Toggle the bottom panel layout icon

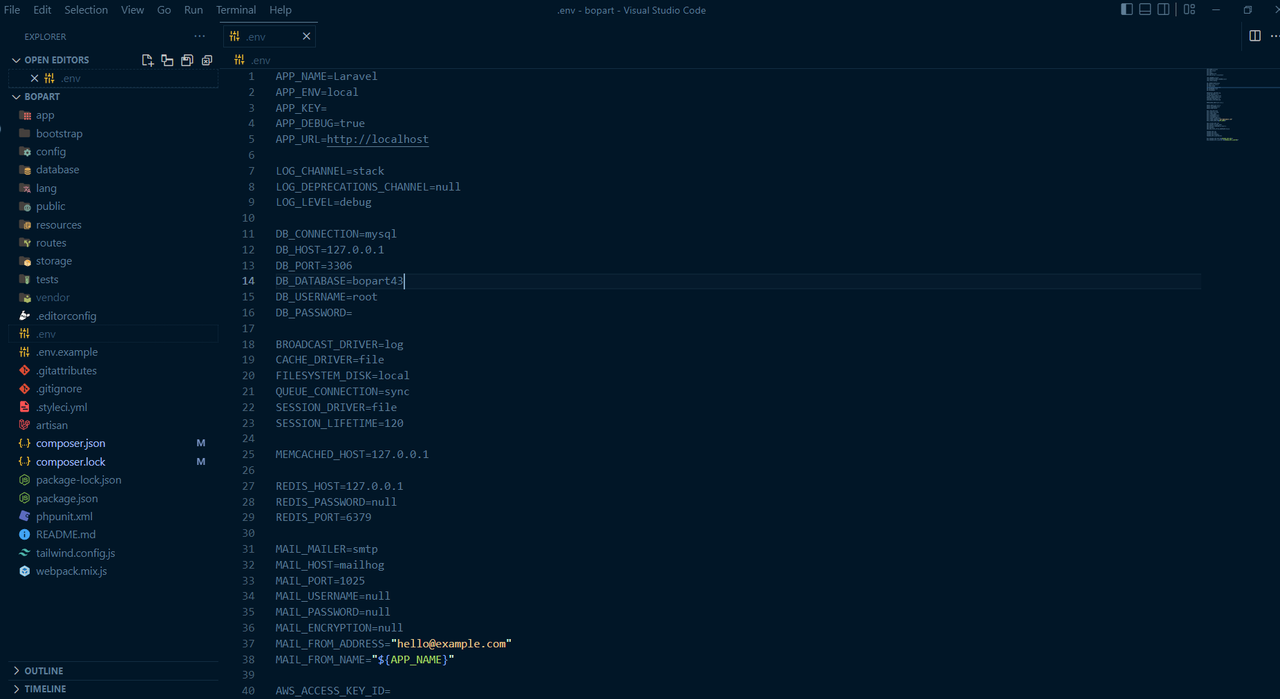click(1145, 10)
